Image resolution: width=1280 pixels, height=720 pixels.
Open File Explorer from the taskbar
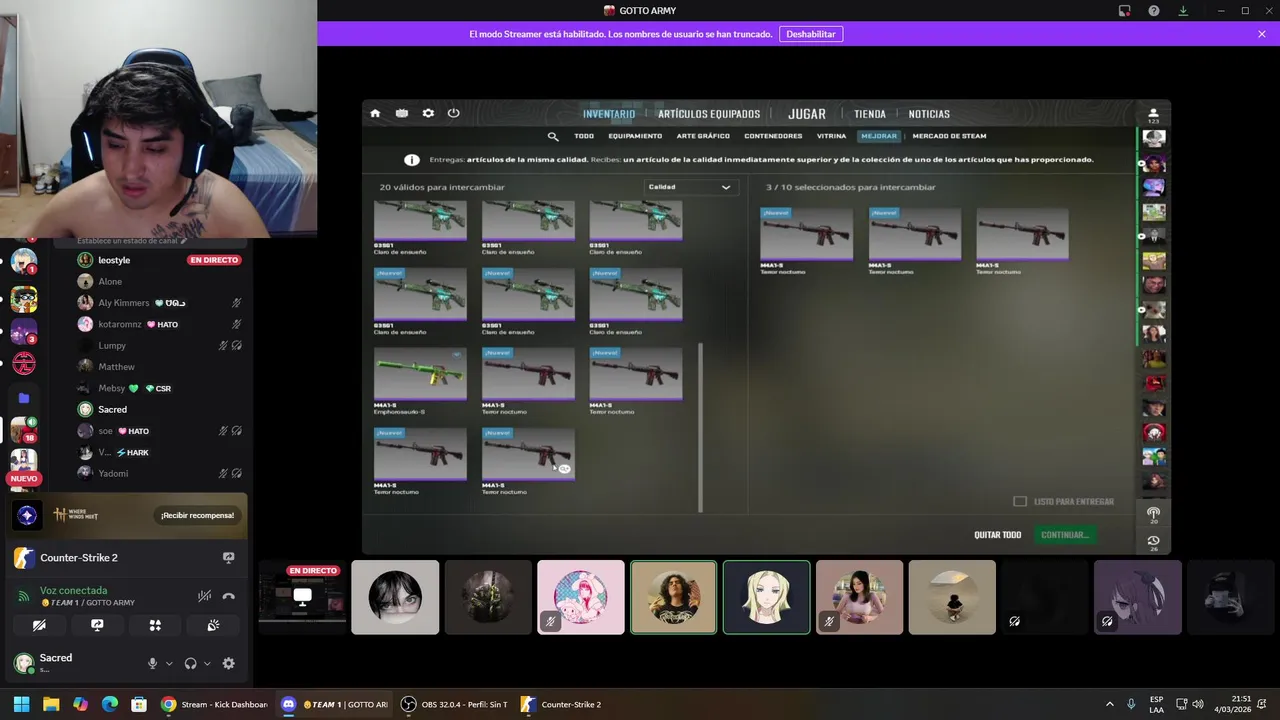(x=51, y=704)
